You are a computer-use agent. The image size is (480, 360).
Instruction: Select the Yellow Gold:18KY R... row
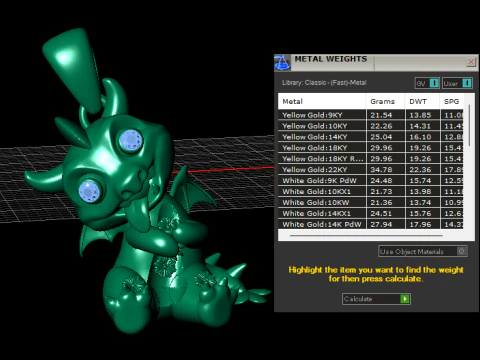coord(371,159)
